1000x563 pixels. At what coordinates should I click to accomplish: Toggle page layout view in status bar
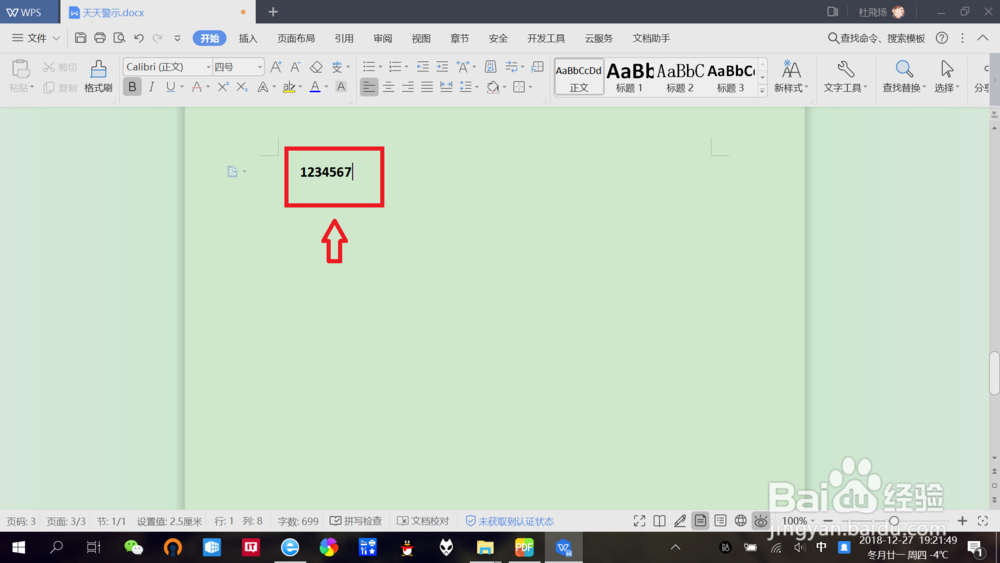(x=700, y=521)
